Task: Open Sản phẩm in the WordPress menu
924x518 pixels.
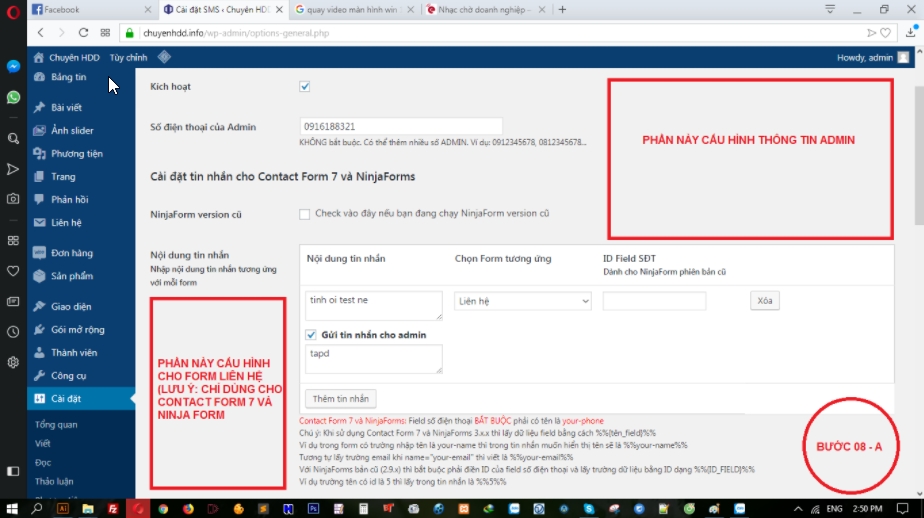Action: [x=71, y=276]
